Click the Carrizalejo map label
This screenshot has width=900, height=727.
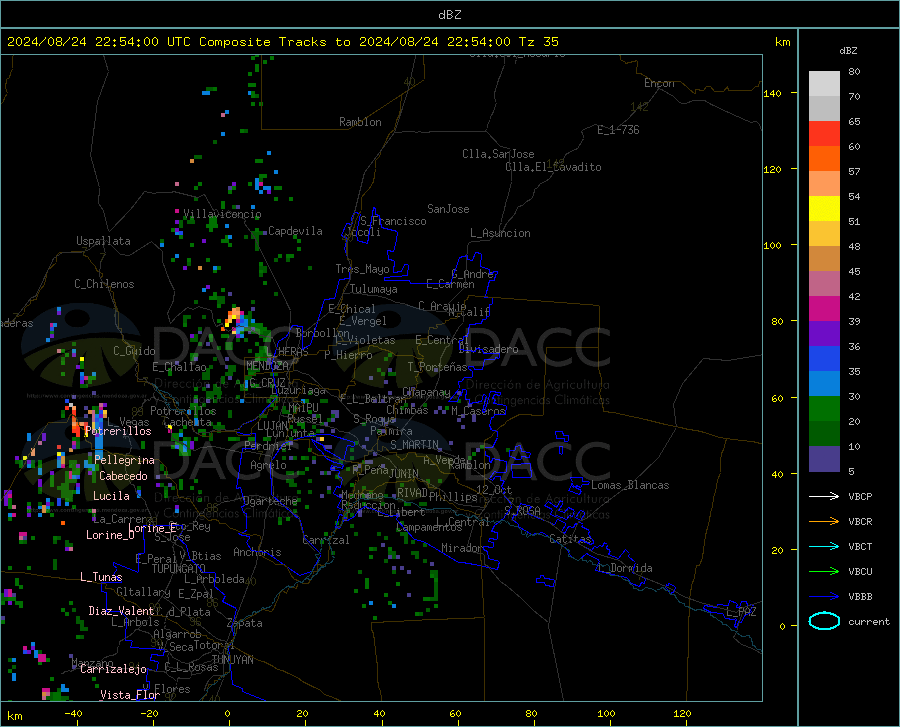(114, 669)
